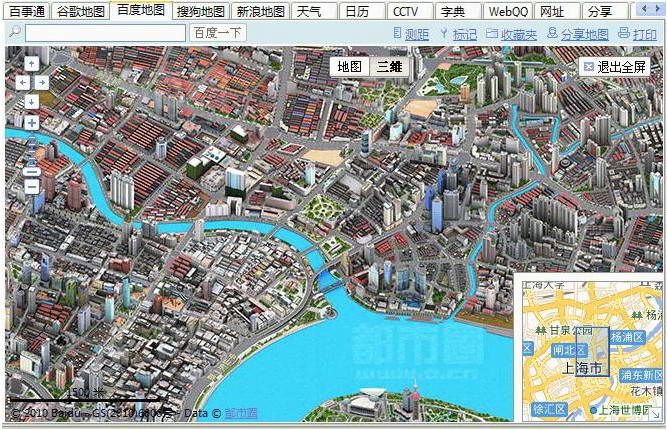The image size is (667, 430).
Task: Open the WebQQ tab
Action: (507, 11)
